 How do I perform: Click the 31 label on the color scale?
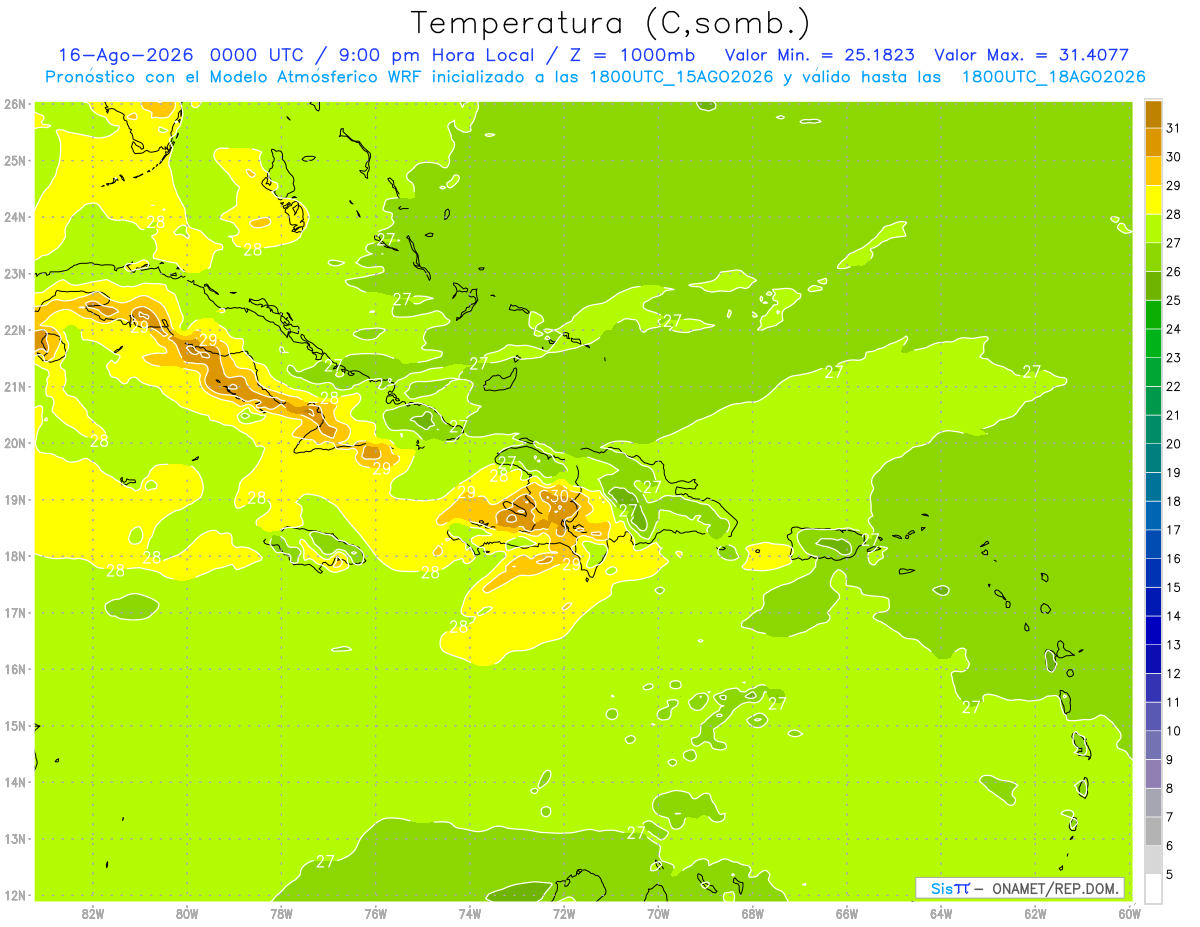tap(1173, 128)
